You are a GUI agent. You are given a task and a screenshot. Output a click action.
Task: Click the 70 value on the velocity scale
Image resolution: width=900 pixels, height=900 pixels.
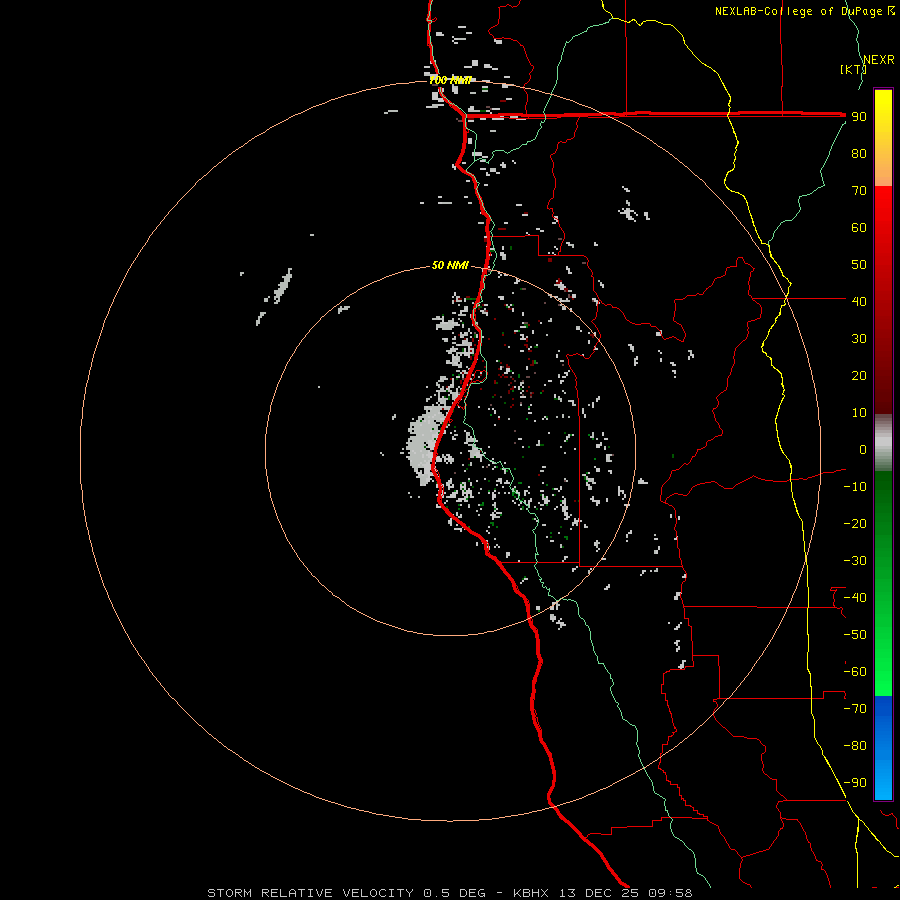point(859,191)
